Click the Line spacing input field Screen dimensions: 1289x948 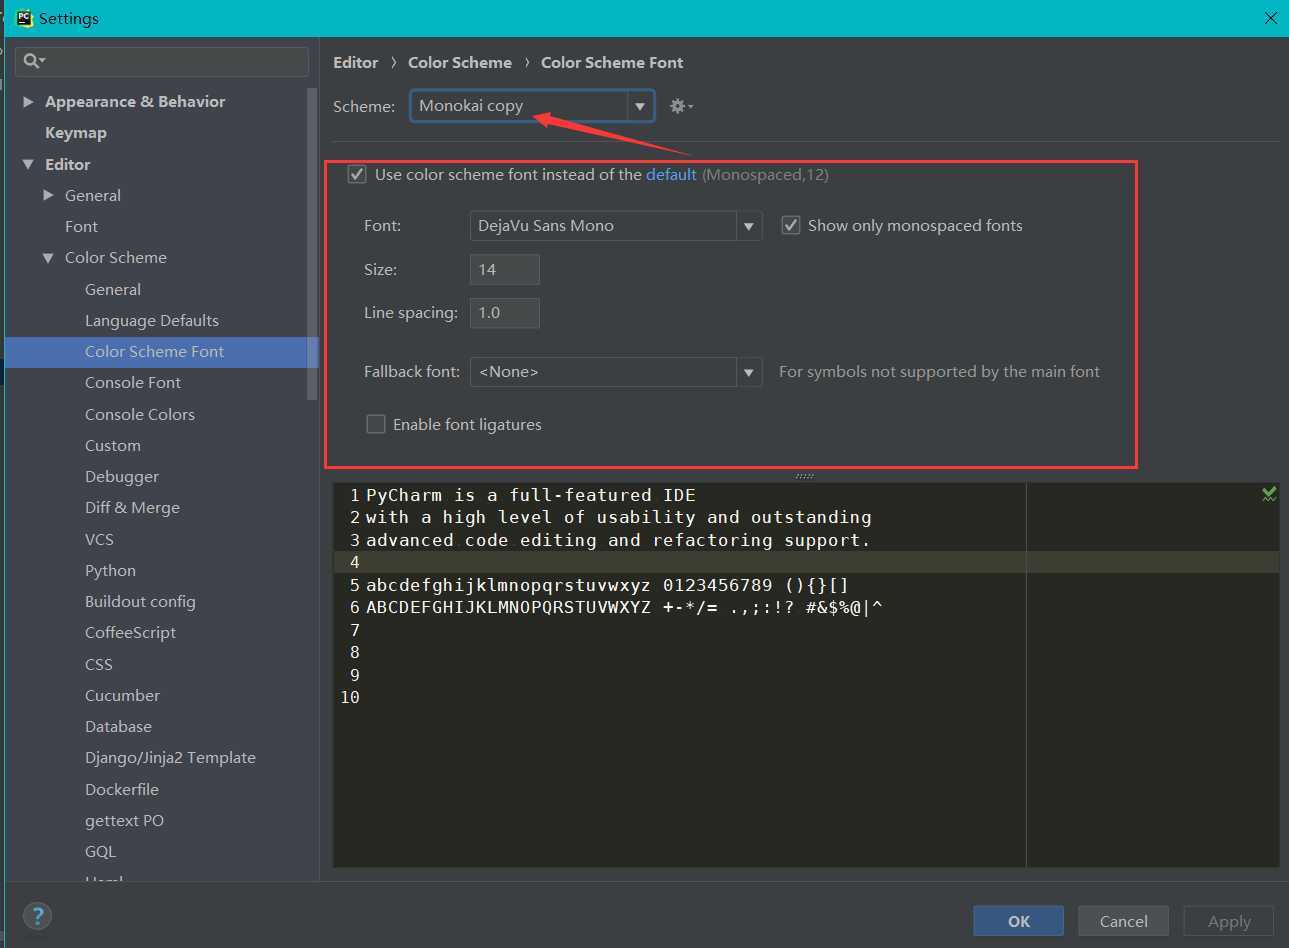click(504, 313)
